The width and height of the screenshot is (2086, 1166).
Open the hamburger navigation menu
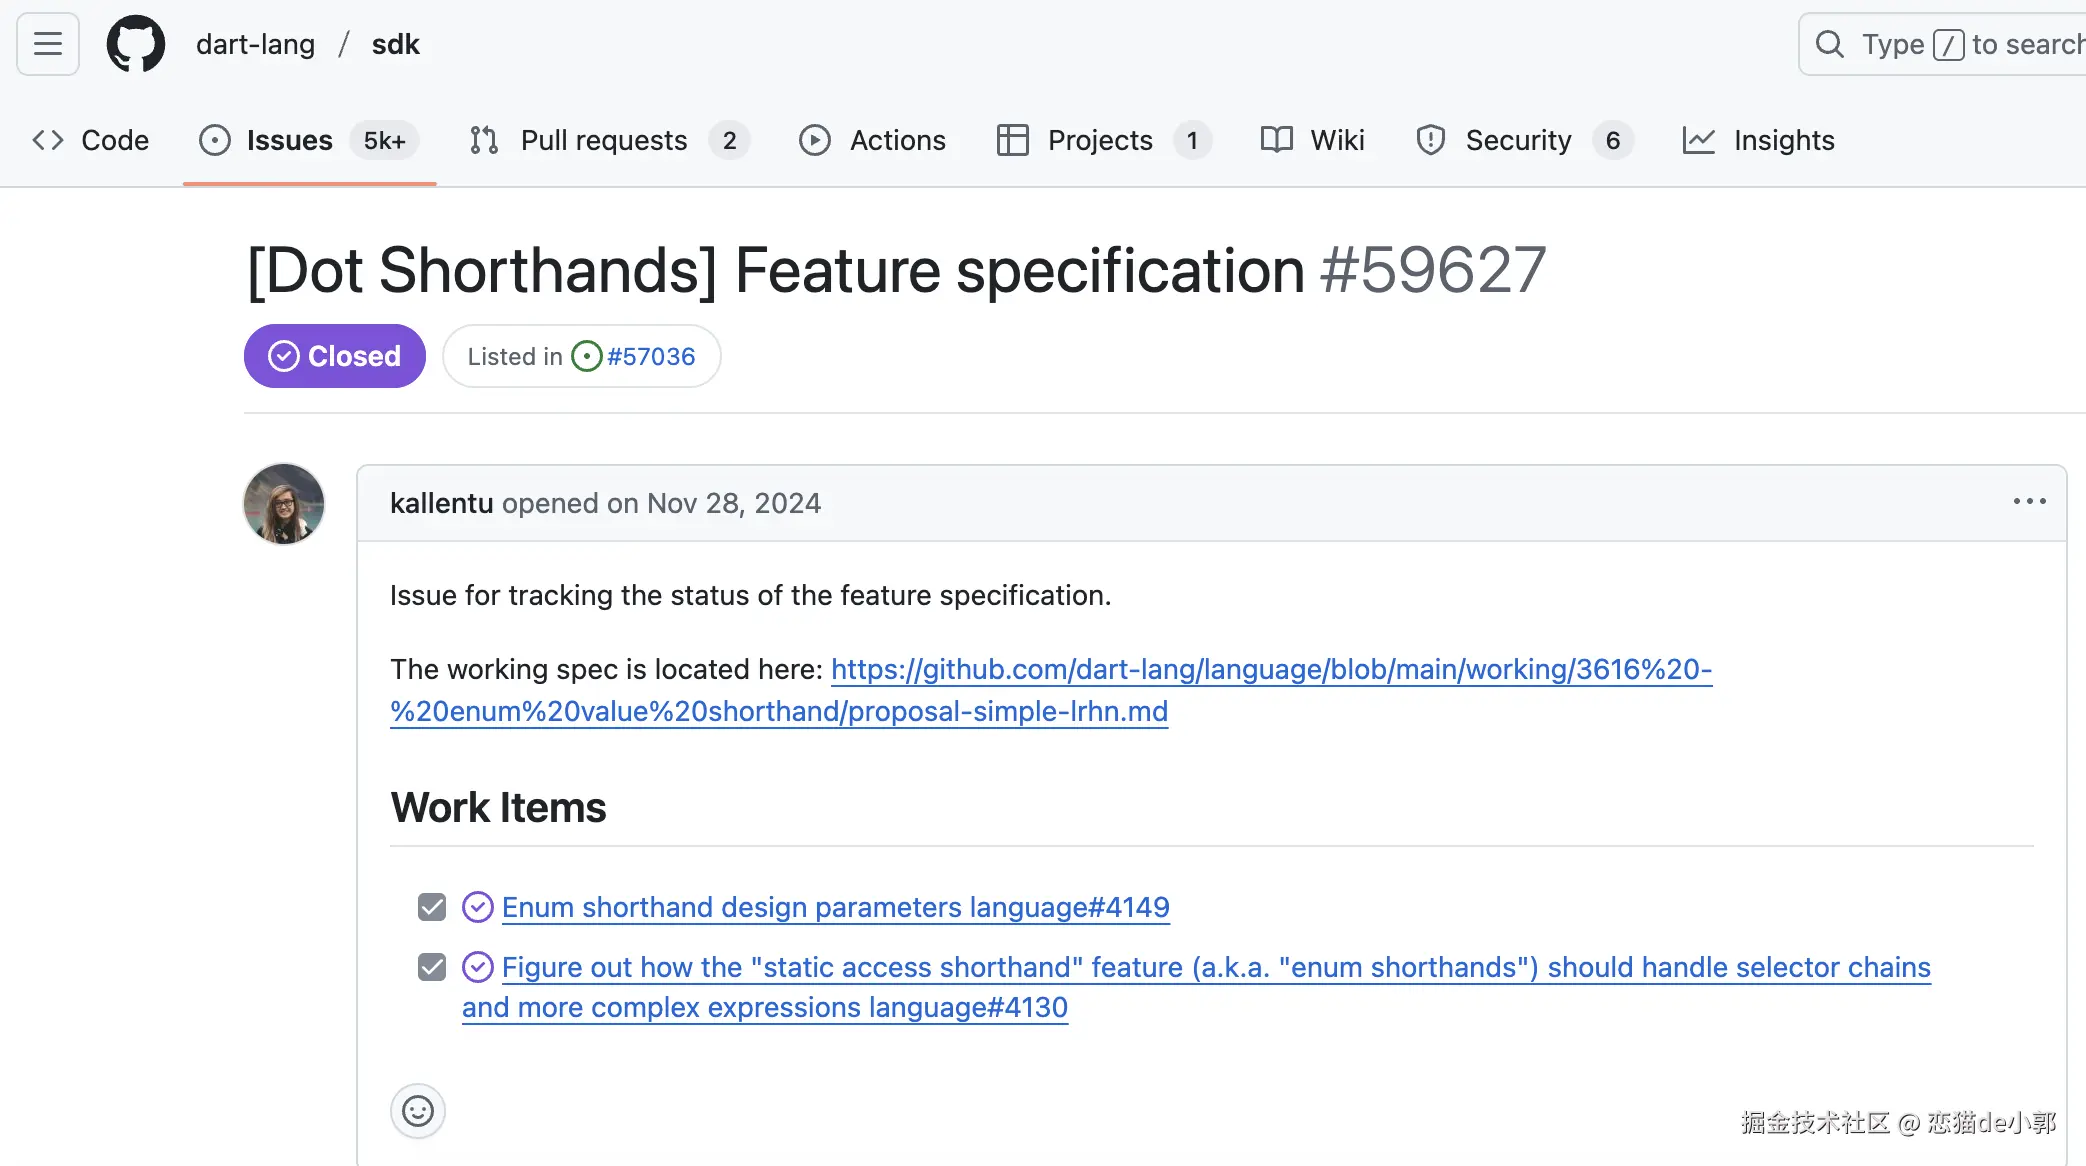pyautogui.click(x=48, y=44)
